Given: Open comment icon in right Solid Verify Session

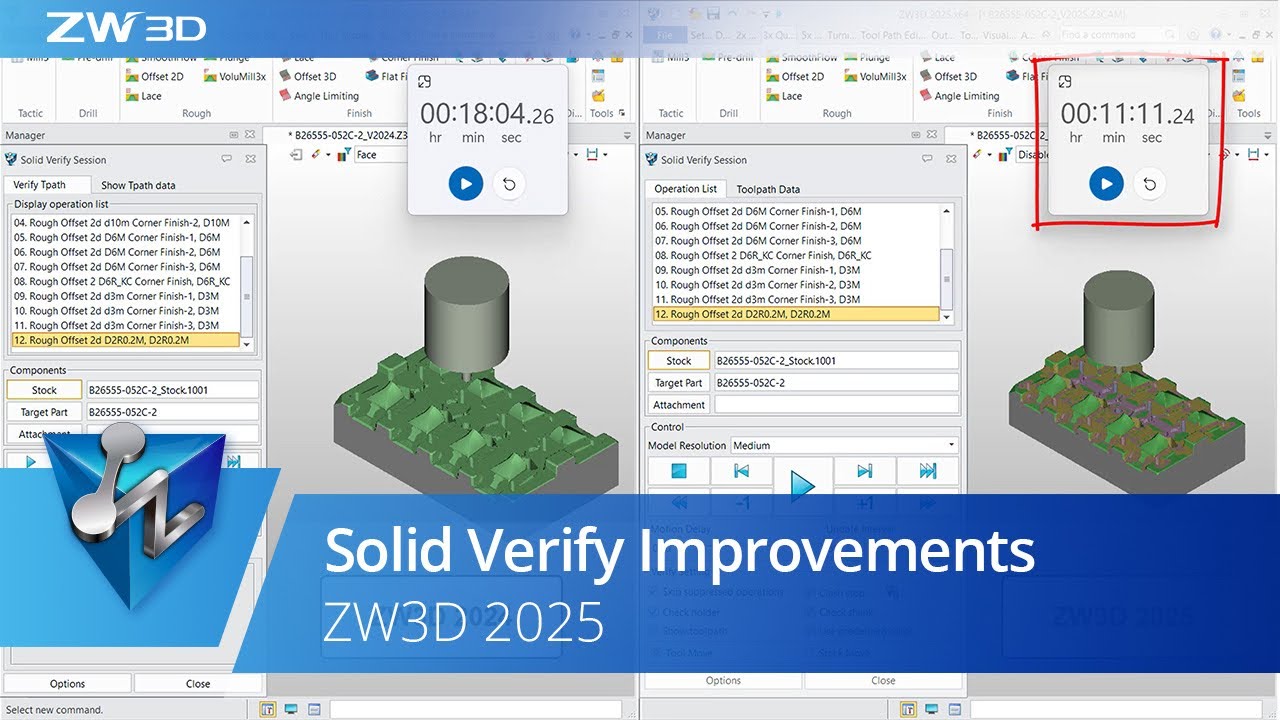Looking at the screenshot, I should click(x=928, y=158).
